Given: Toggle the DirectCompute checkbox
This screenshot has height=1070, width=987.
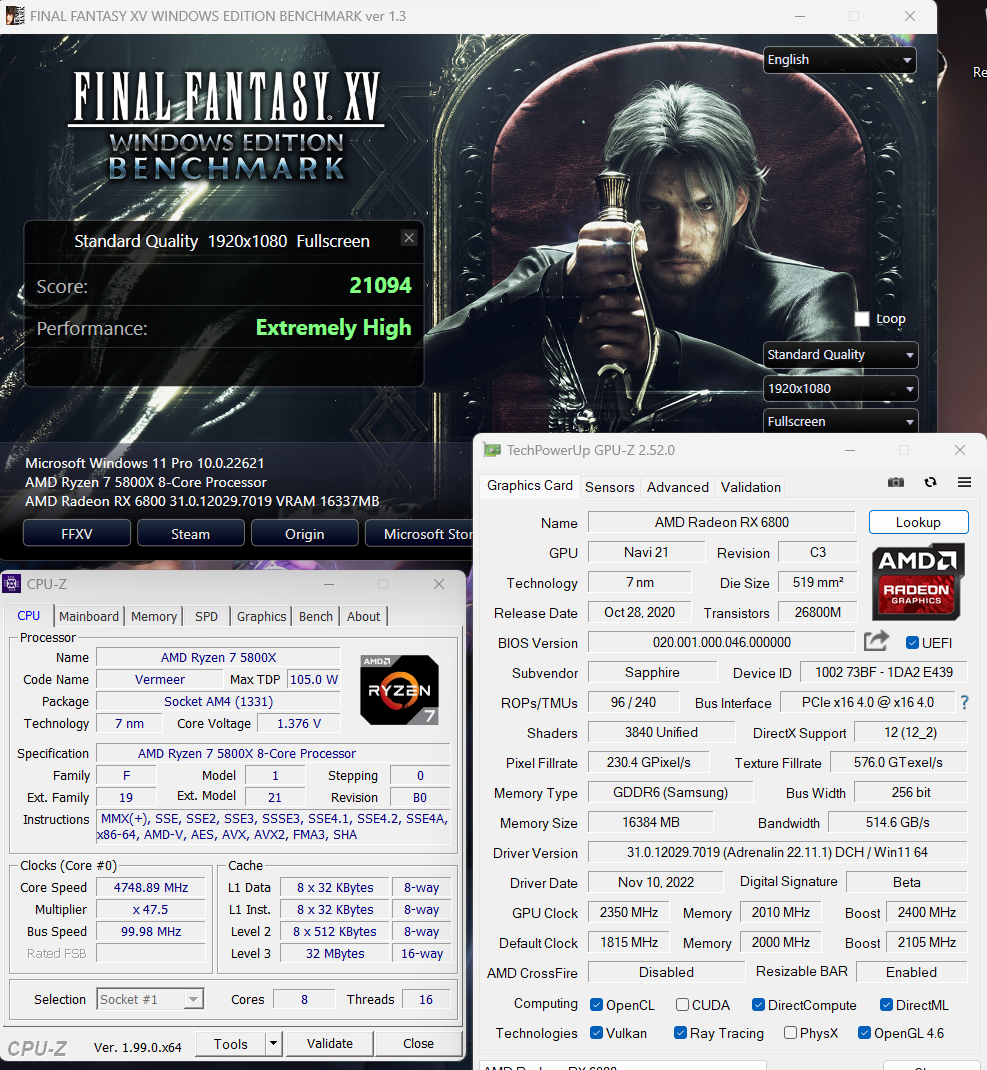Looking at the screenshot, I should [758, 1004].
